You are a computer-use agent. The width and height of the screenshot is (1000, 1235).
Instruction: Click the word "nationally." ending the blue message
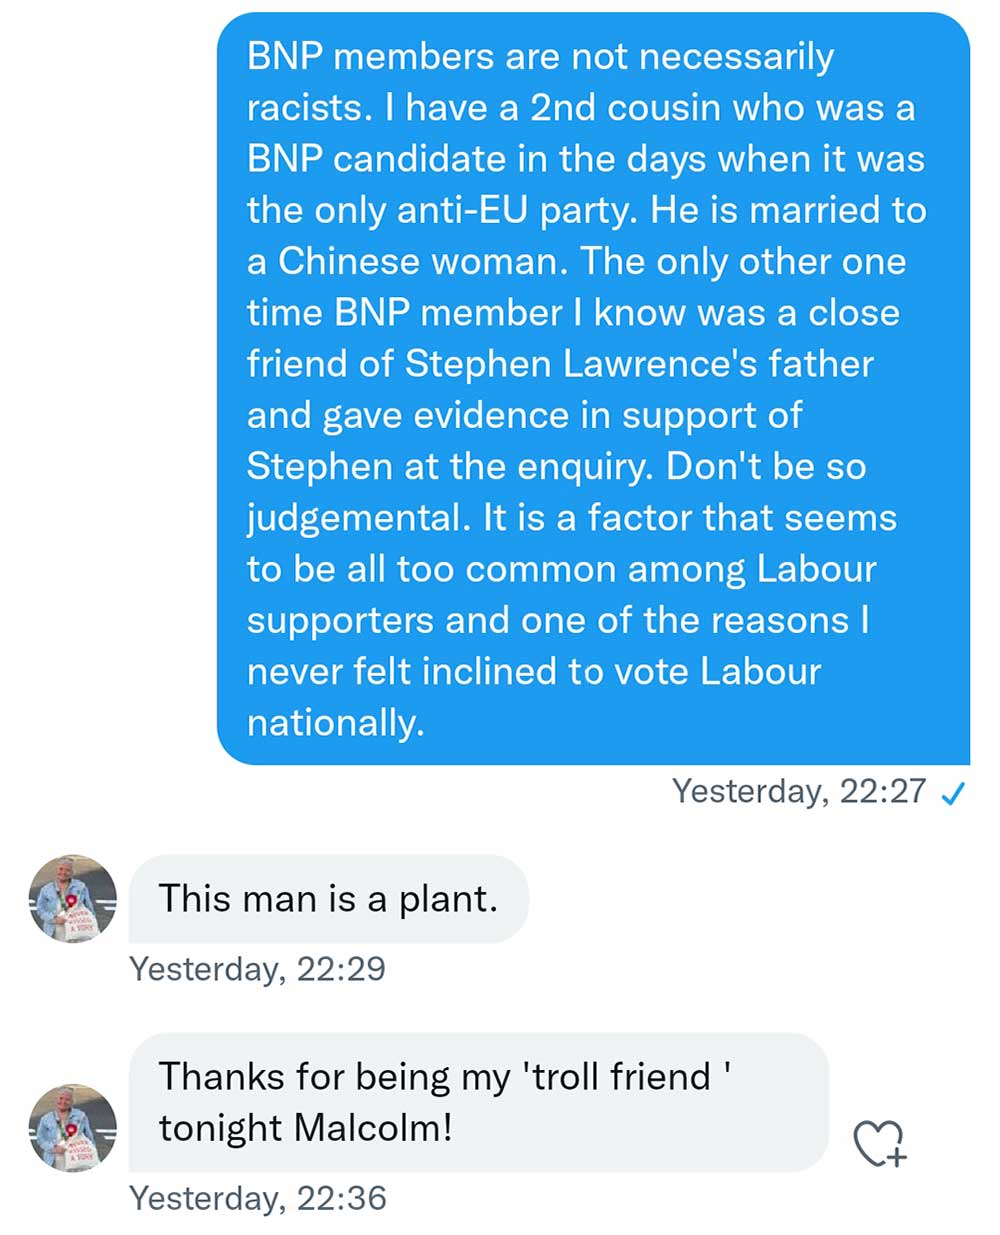[335, 722]
